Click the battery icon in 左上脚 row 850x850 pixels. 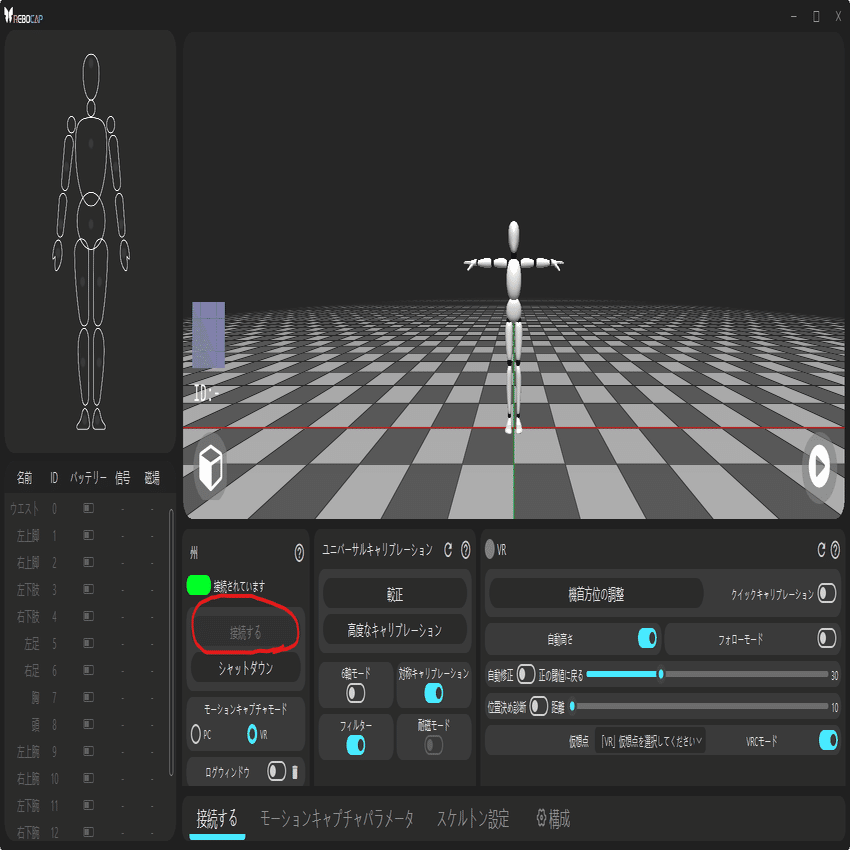point(88,535)
